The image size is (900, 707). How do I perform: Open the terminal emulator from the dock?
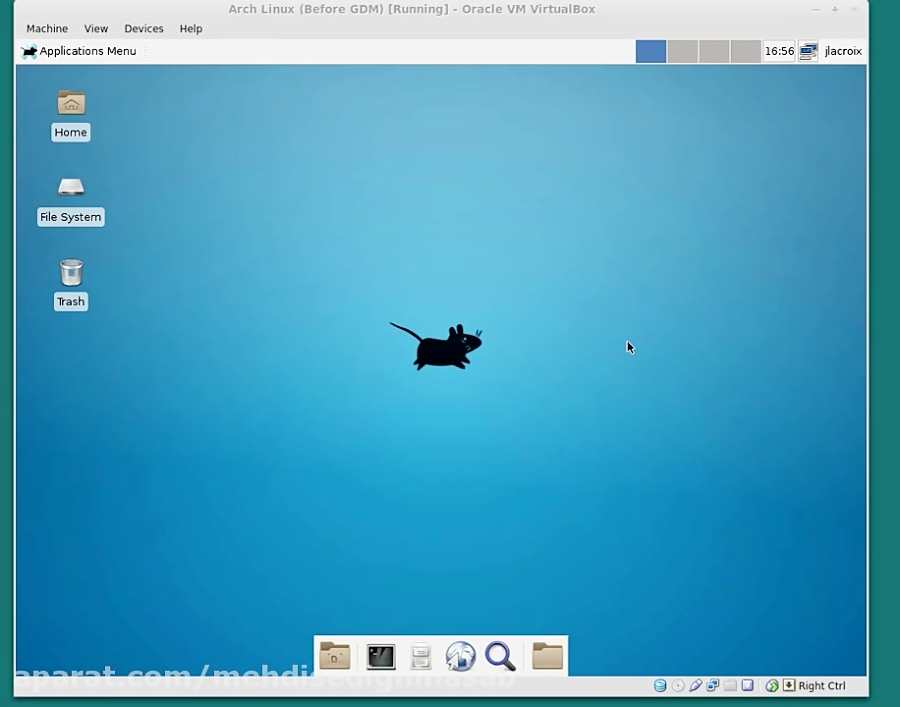[x=380, y=656]
